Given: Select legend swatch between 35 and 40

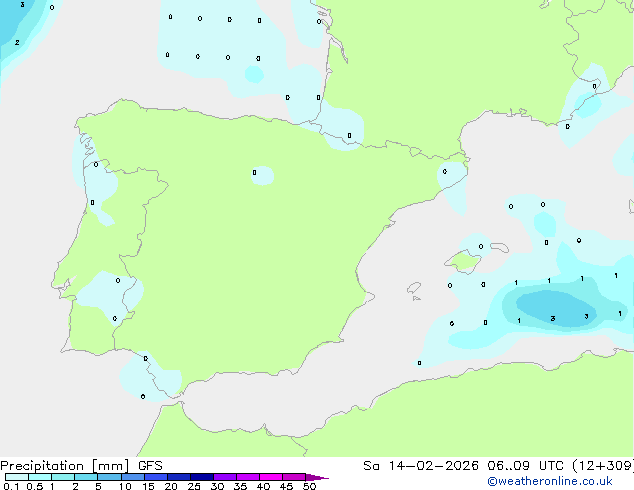Looking at the screenshot, I should [x=248, y=477].
